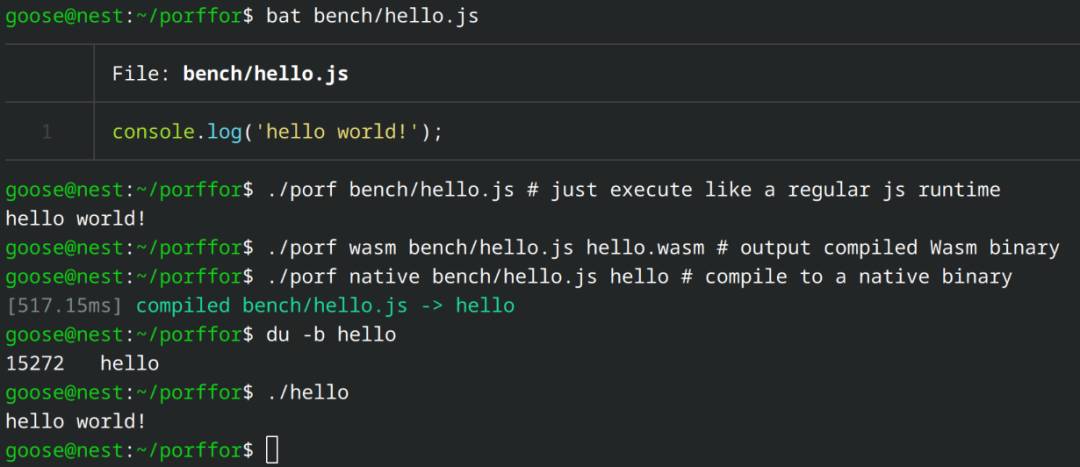Click the ./porf bench/hello.js command
Image resolution: width=1080 pixels, height=467 pixels.
pos(390,190)
